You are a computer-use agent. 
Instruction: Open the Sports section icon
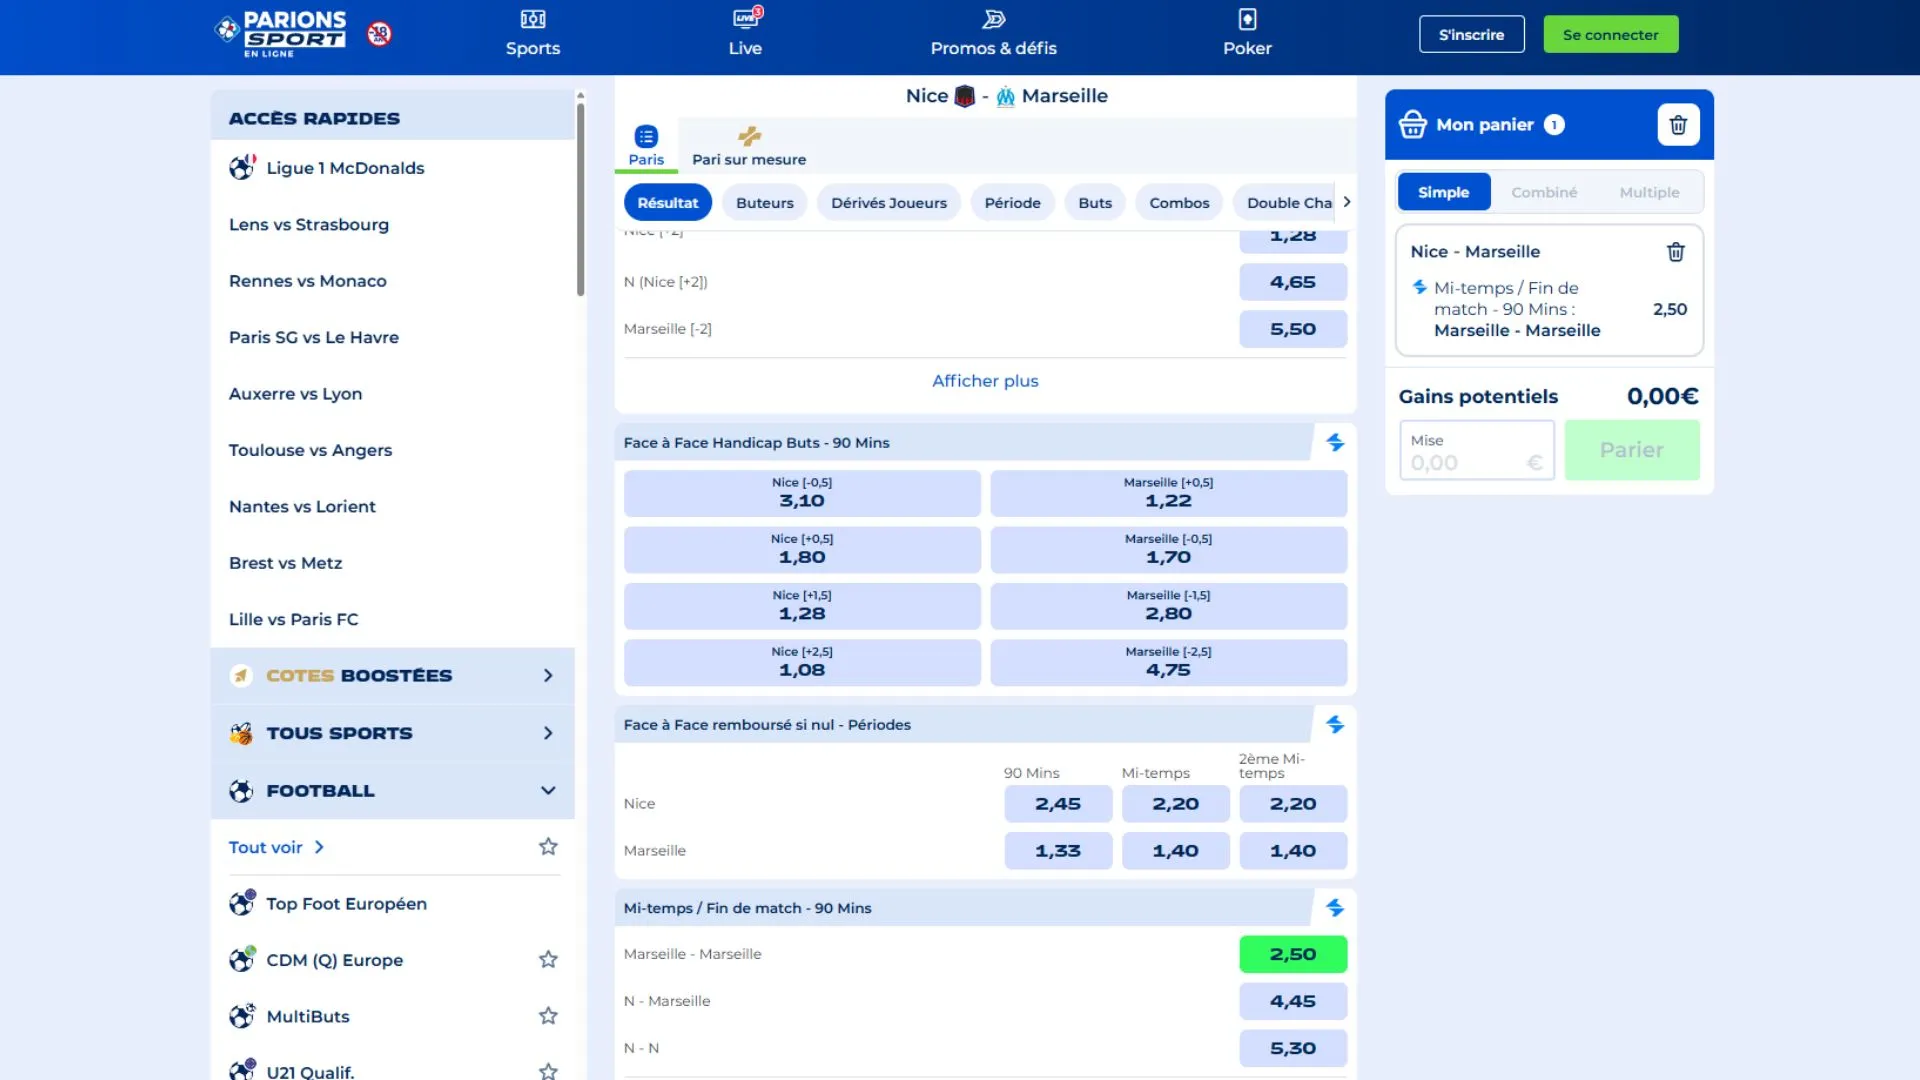tap(533, 17)
